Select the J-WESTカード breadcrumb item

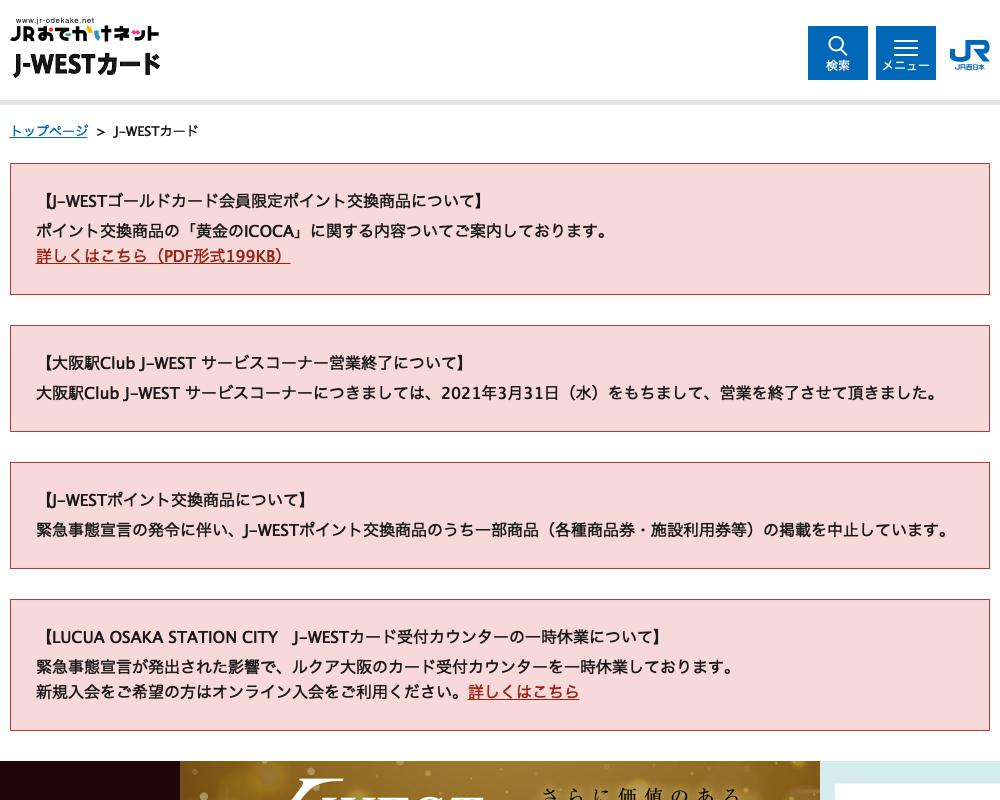point(155,131)
